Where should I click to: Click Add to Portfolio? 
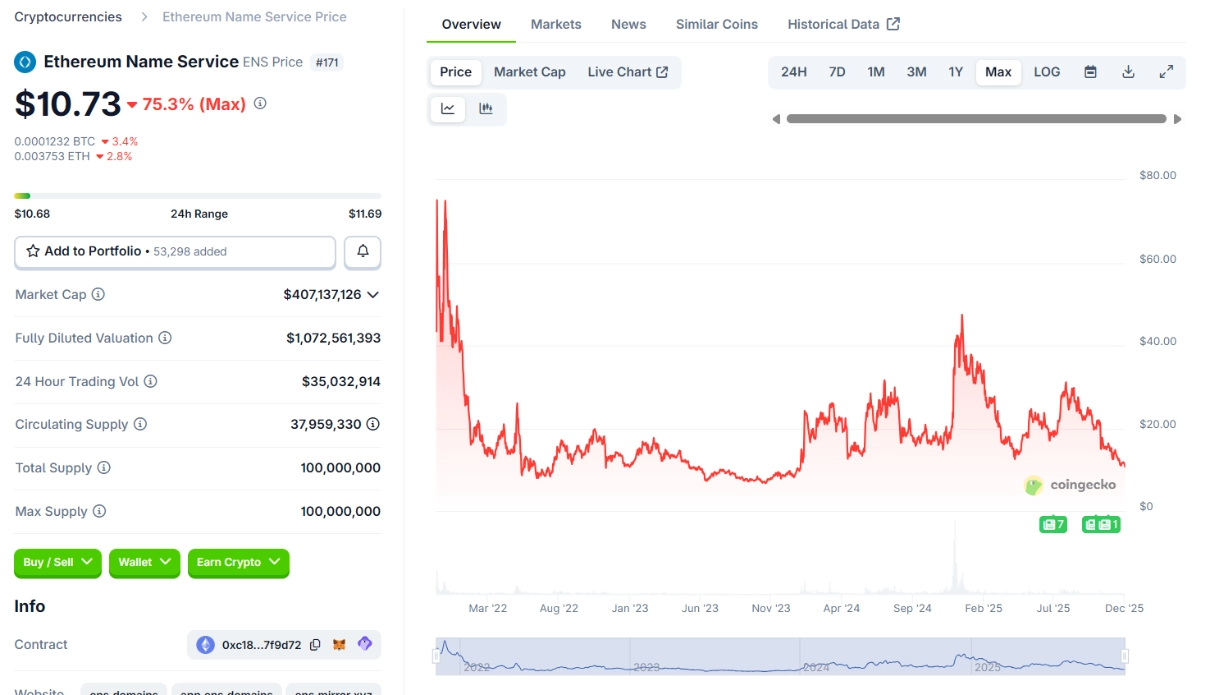tap(95, 251)
